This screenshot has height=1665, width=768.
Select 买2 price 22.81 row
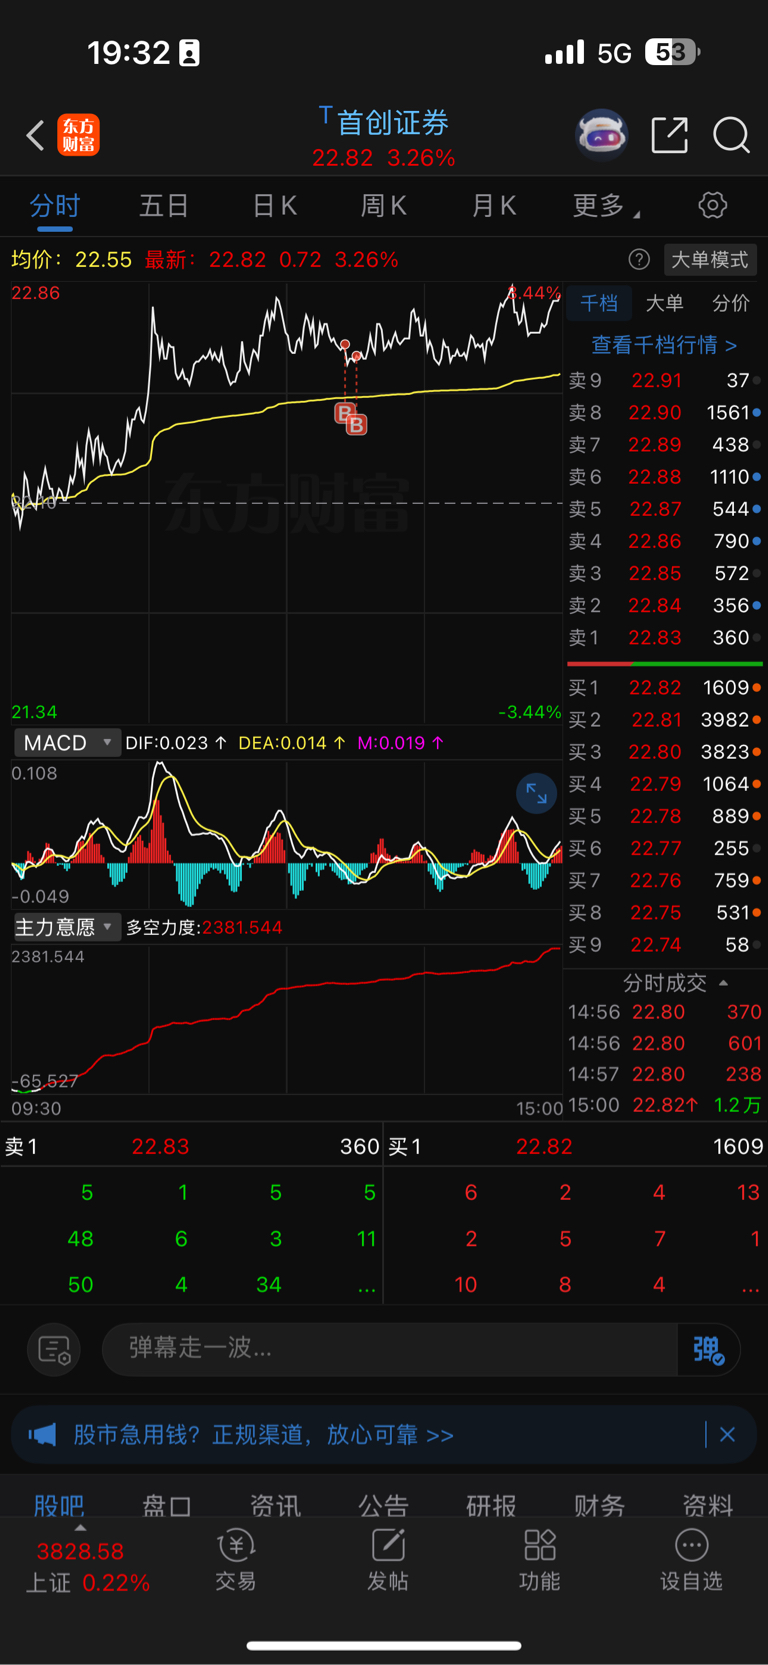click(665, 719)
